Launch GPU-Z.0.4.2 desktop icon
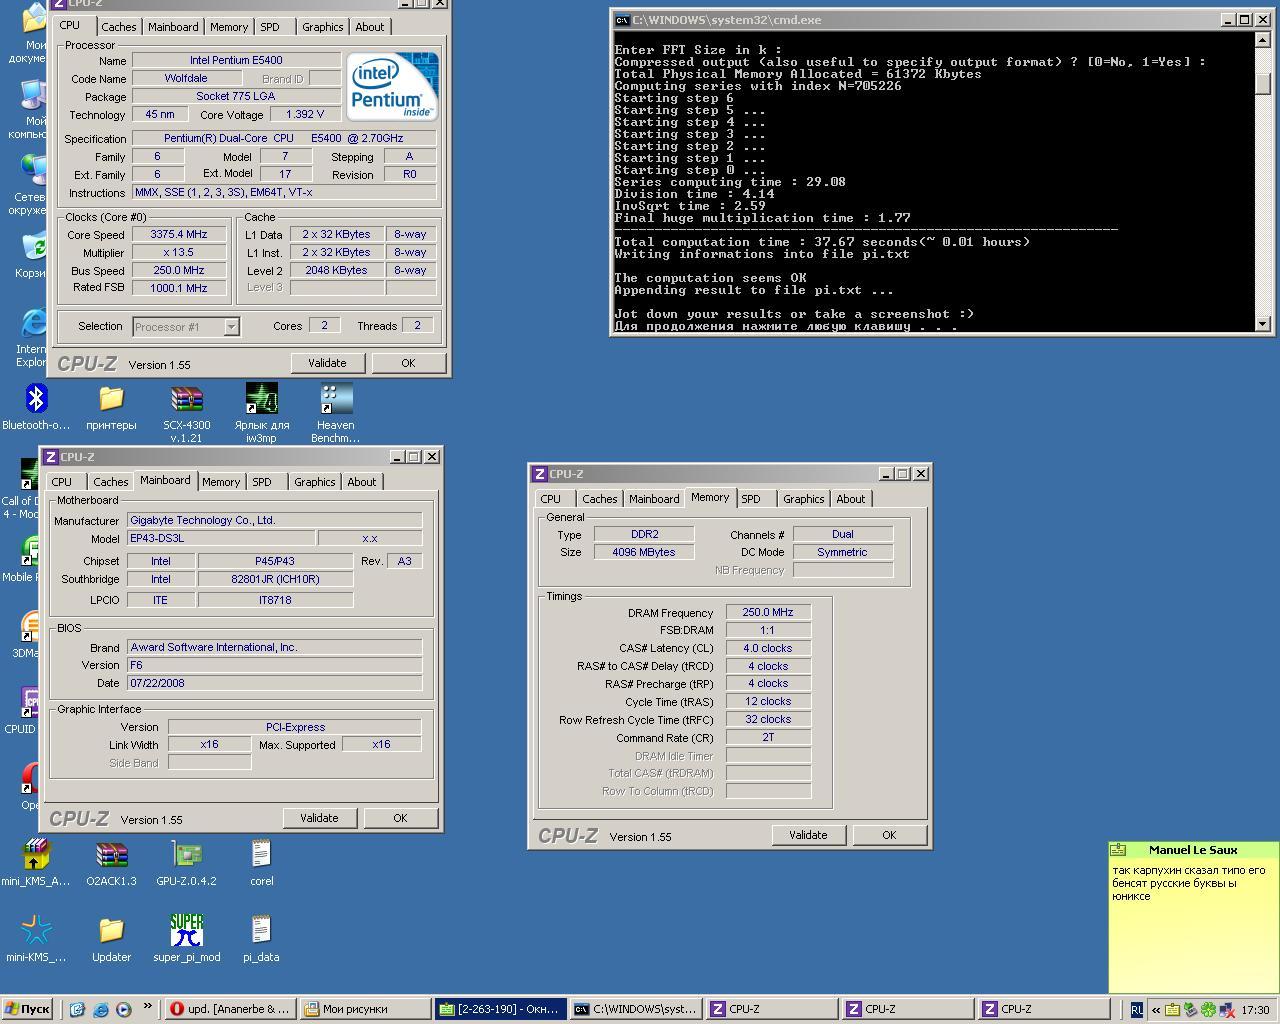Image resolution: width=1280 pixels, height=1024 pixels. pos(186,855)
